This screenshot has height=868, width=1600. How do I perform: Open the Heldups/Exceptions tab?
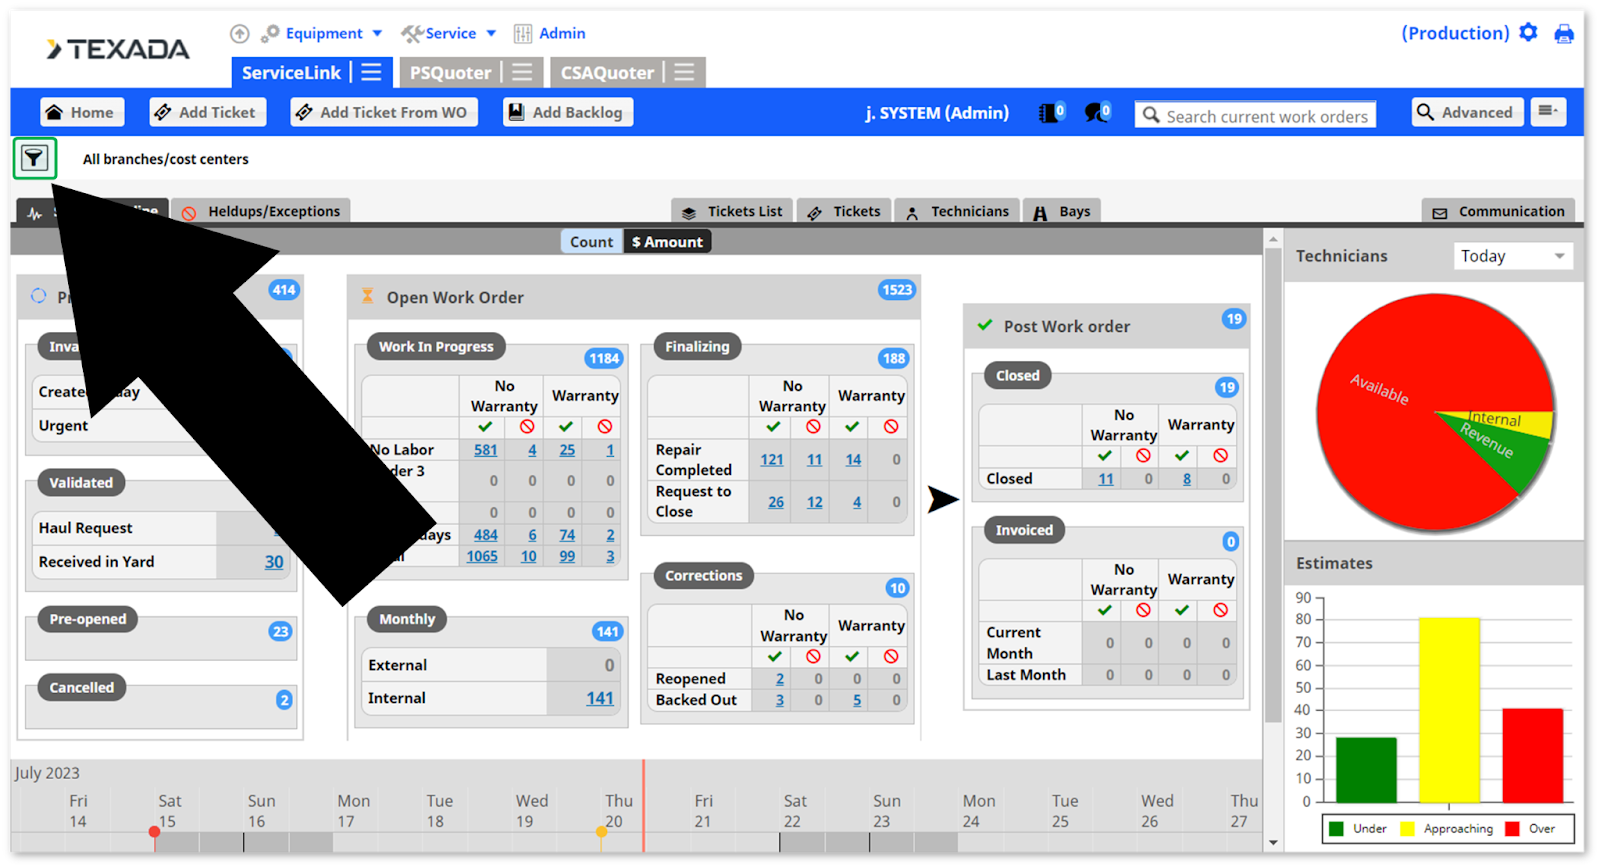261,211
